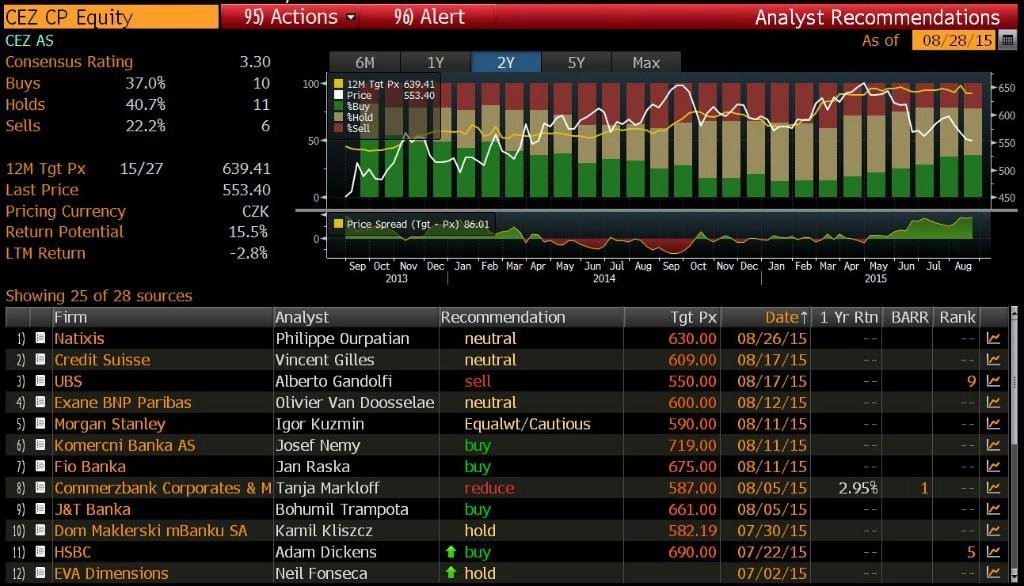Viewport: 1024px width, 586px height.
Task: Switch chart range to 6M
Action: click(365, 63)
